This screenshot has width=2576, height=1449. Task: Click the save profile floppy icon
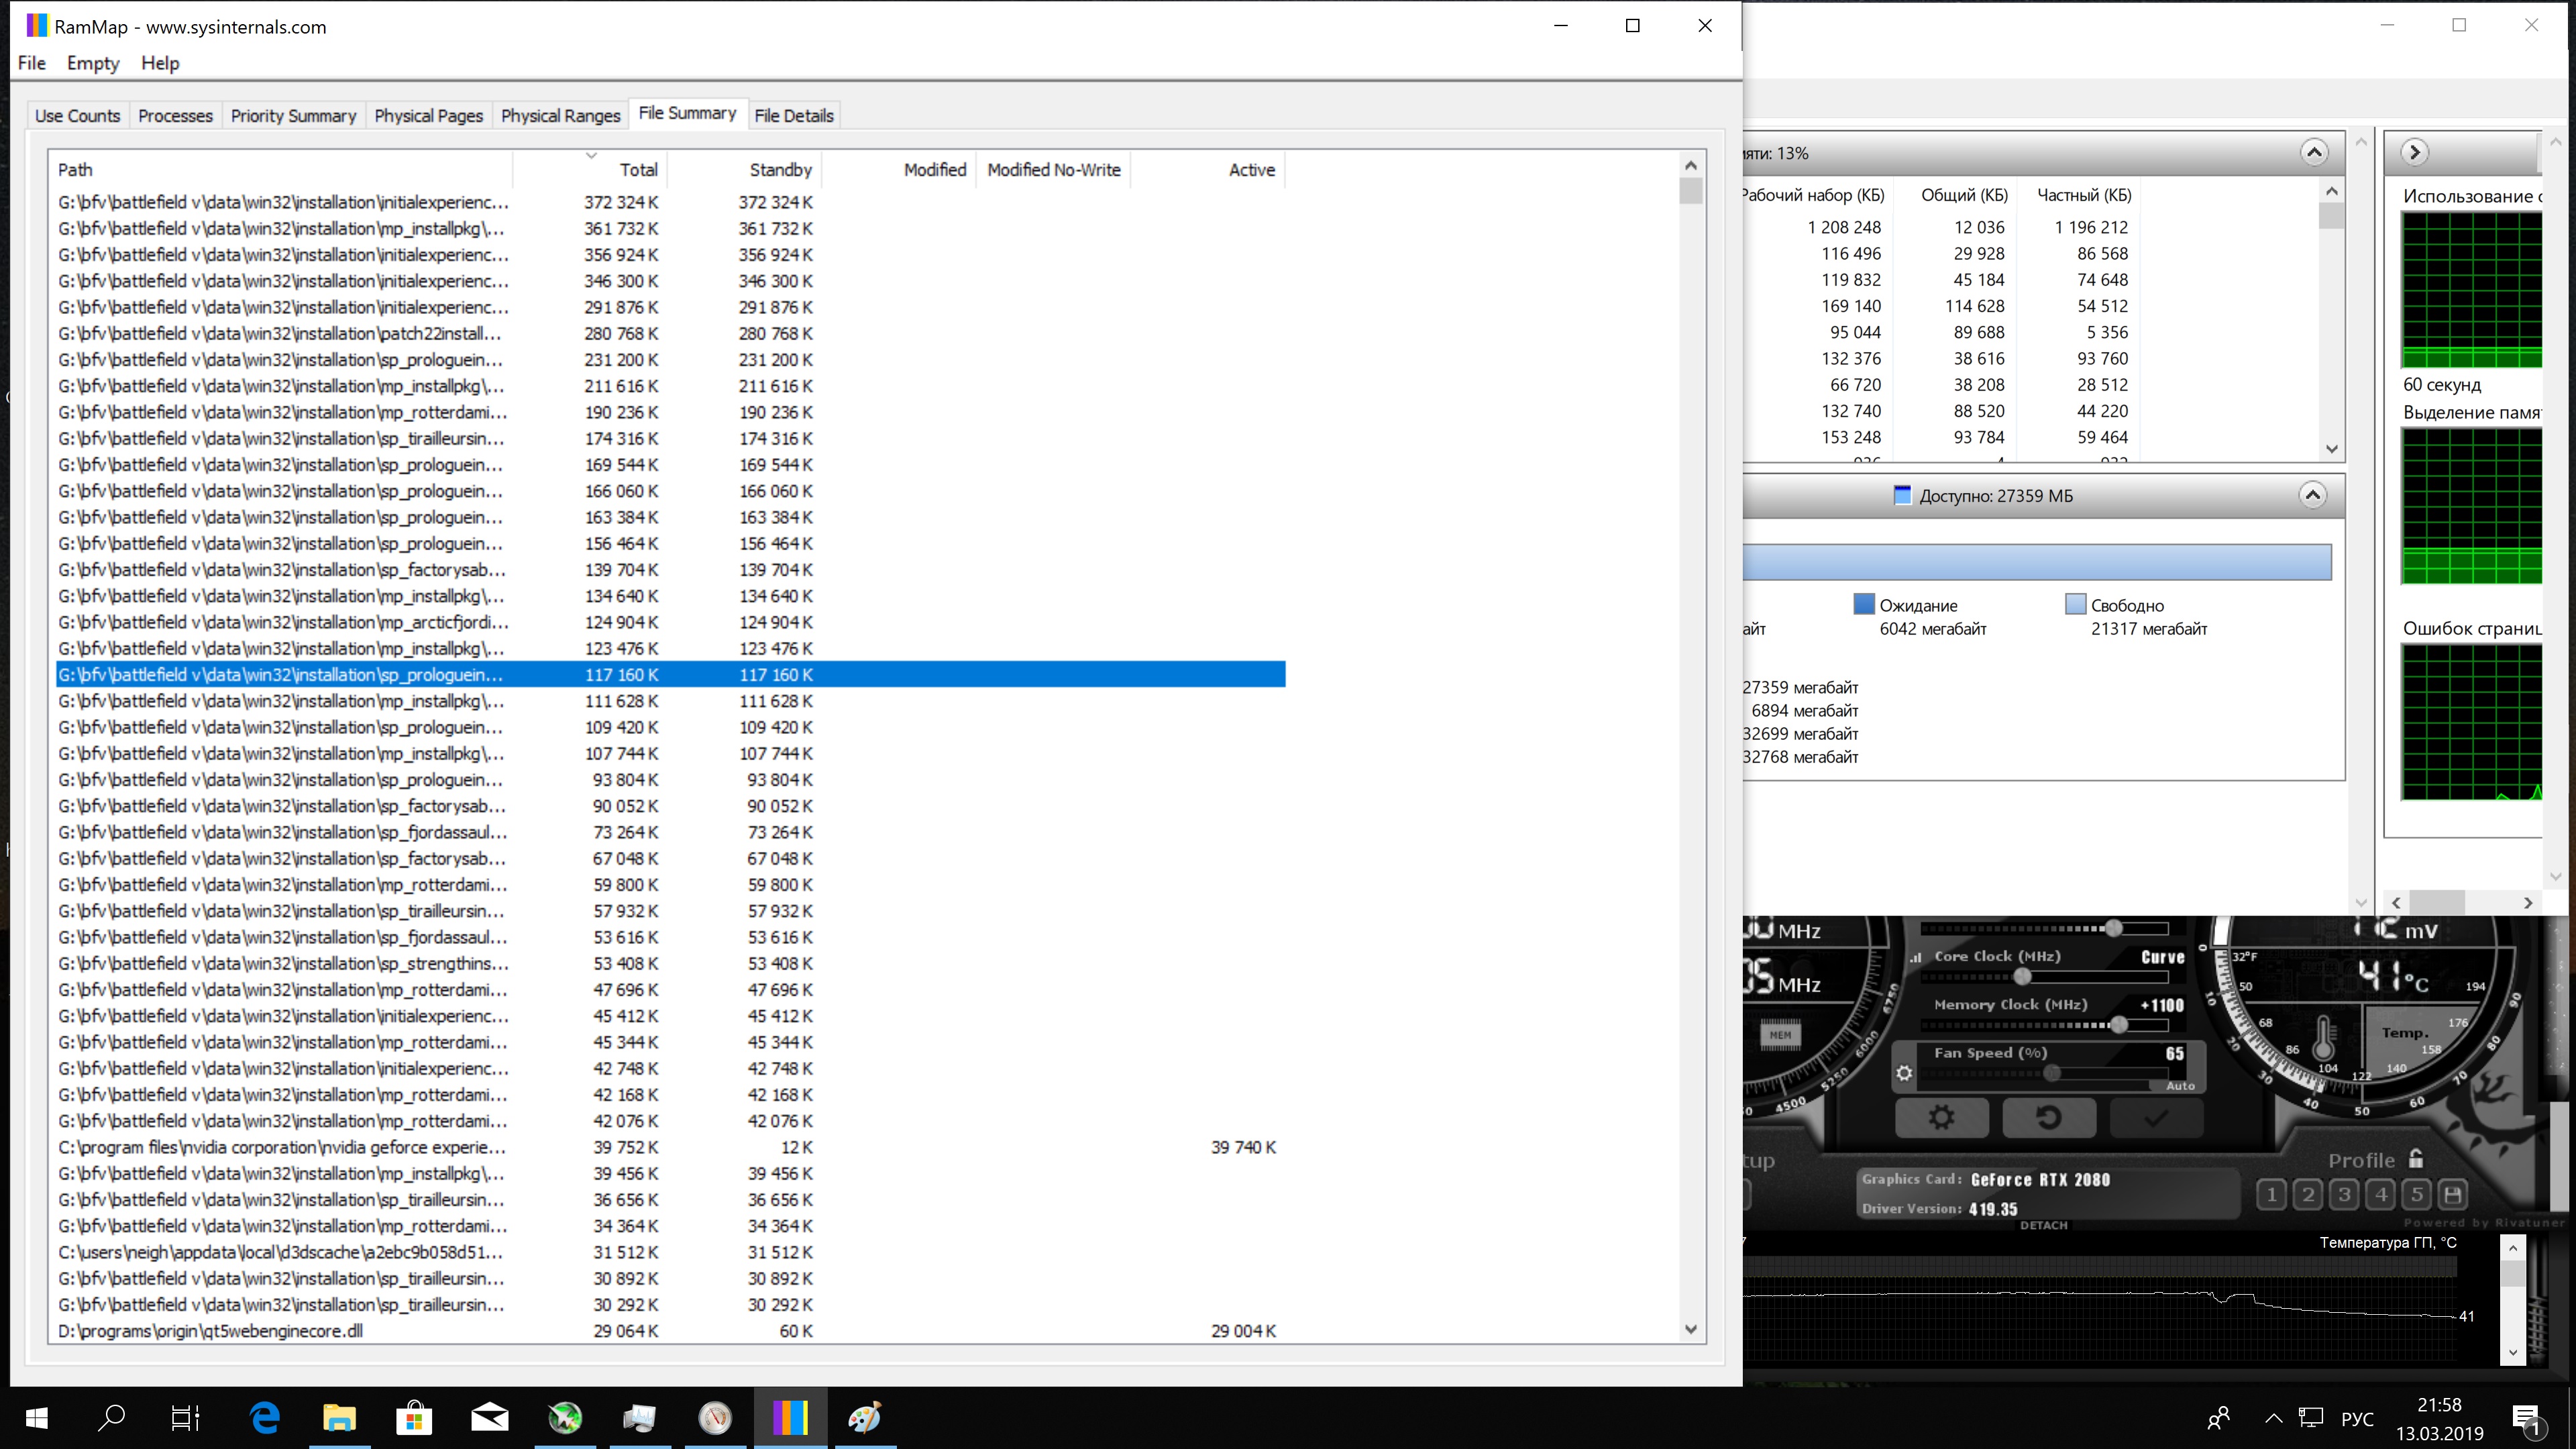[2452, 1194]
